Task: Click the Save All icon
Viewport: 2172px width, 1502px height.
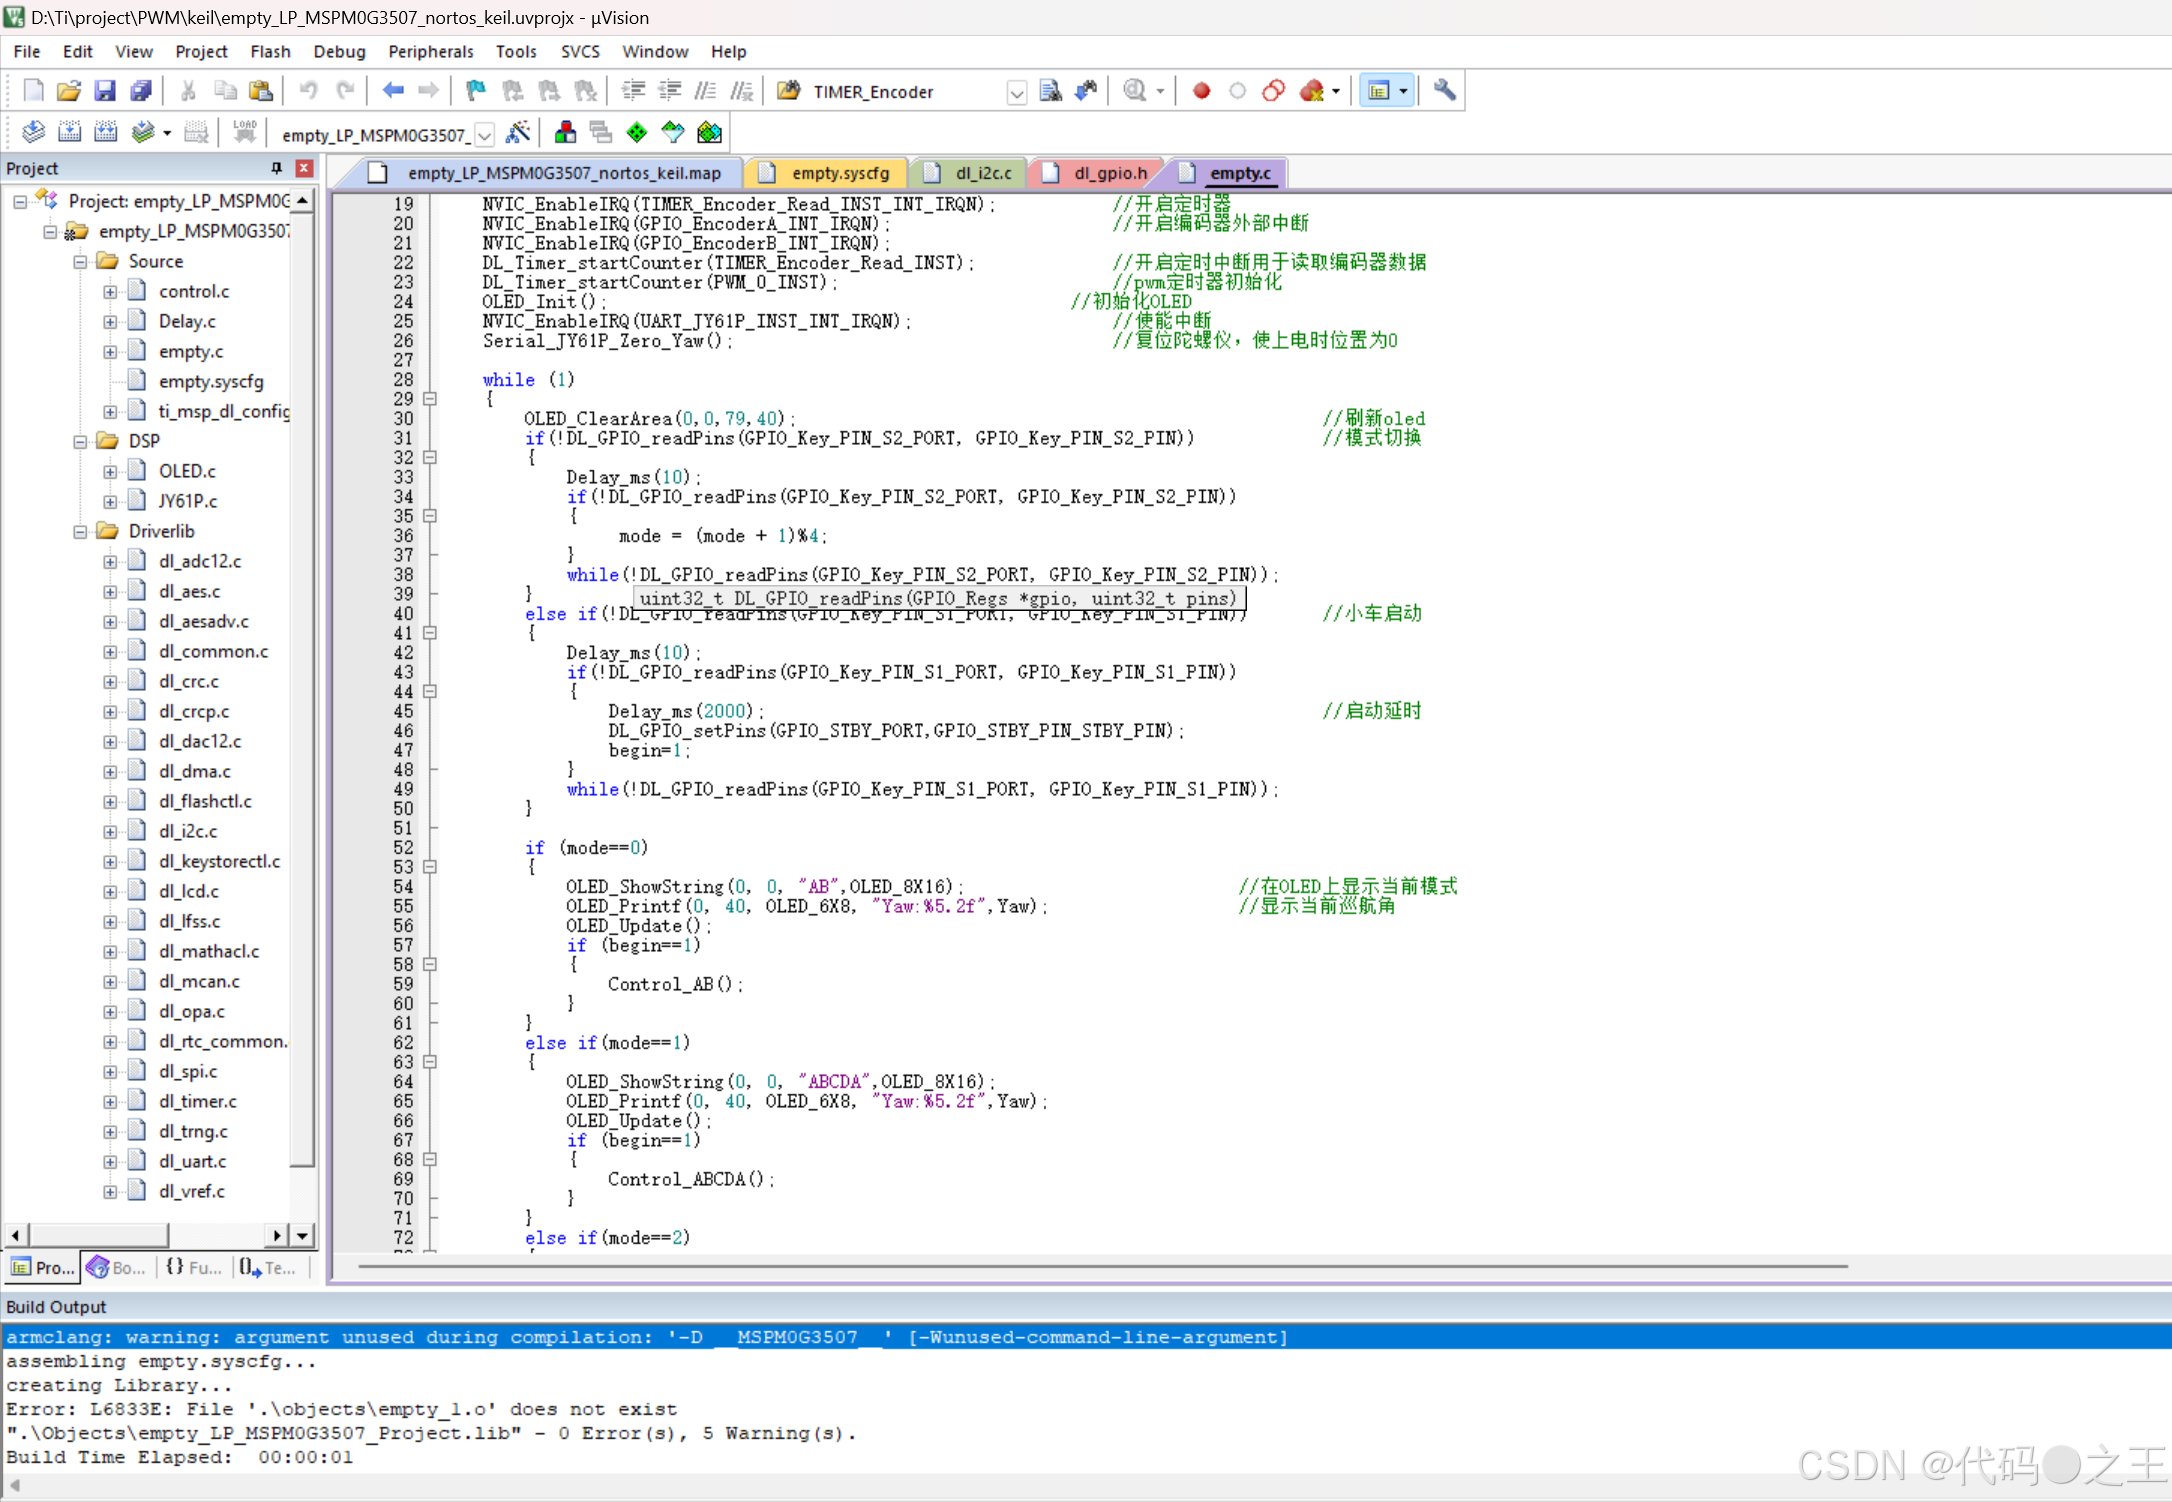Action: coord(141,91)
